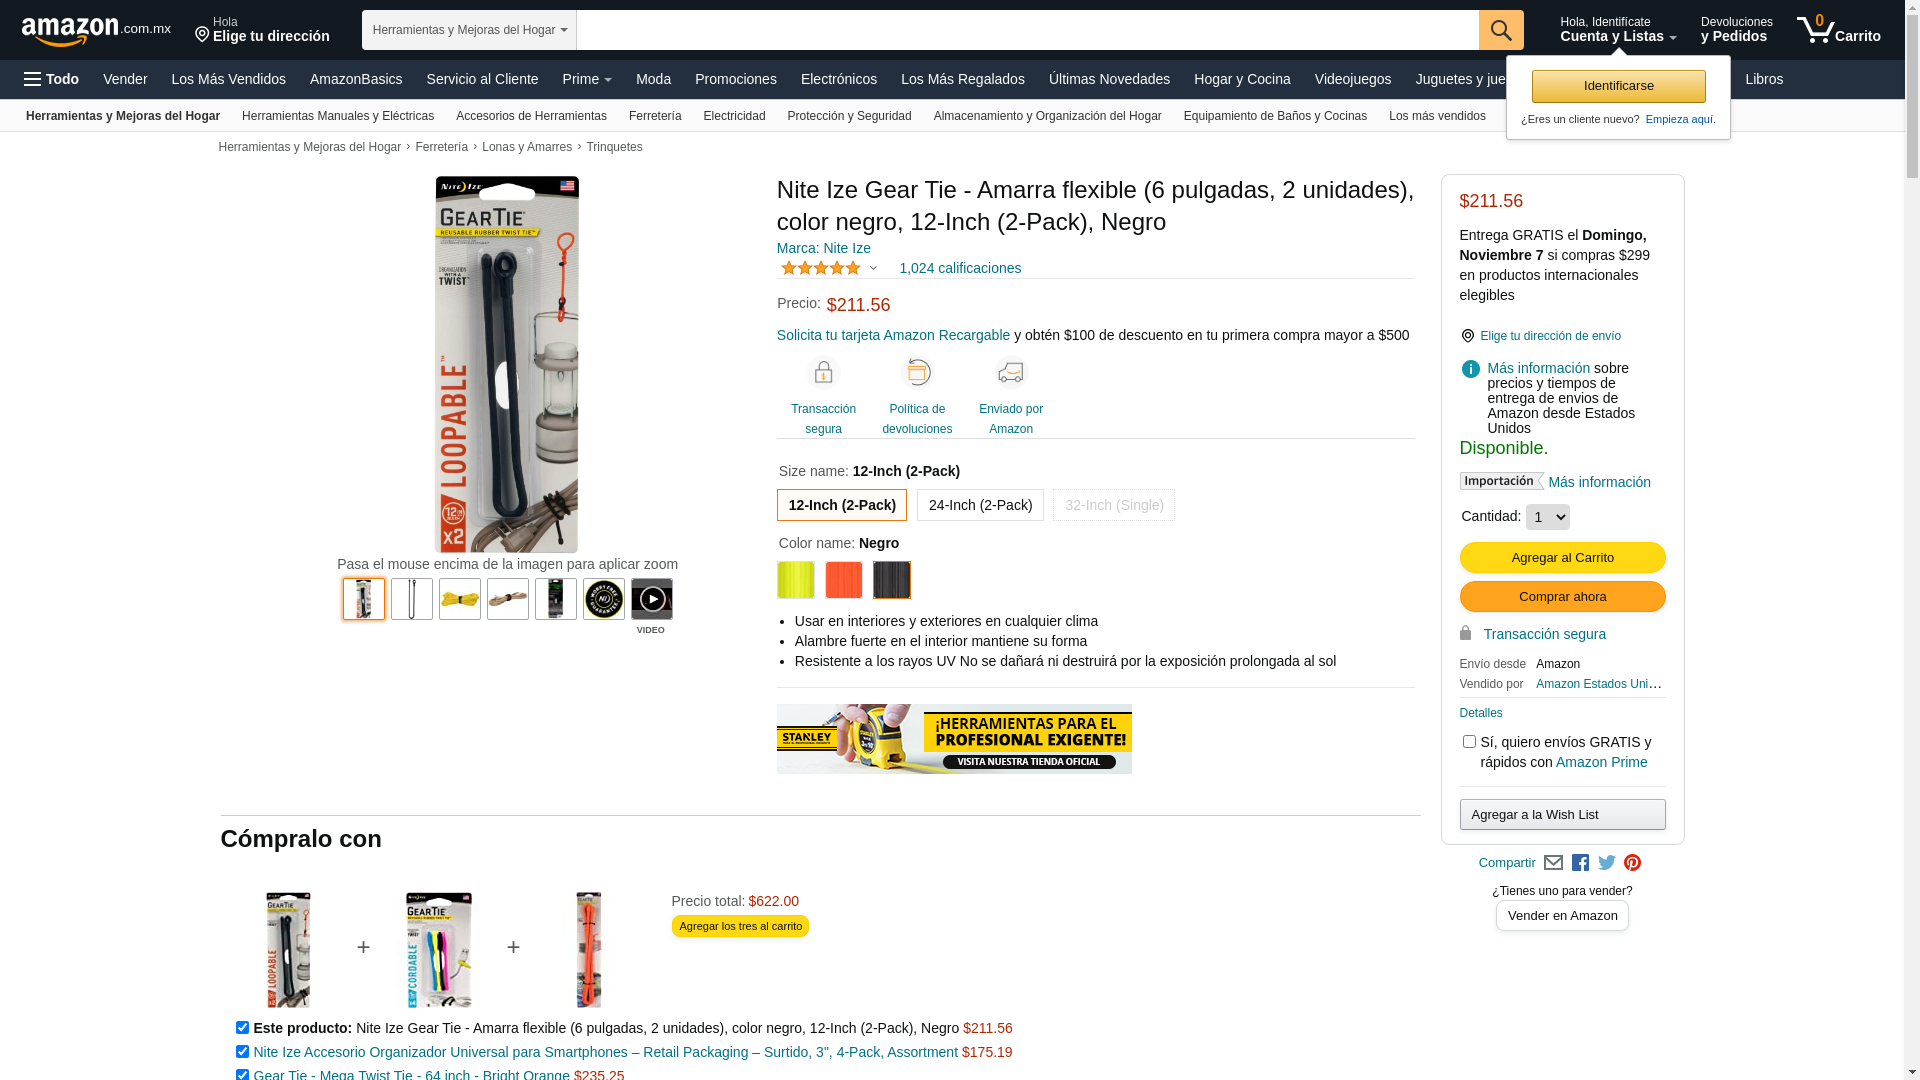Share product via Facebook icon

pyautogui.click(x=1580, y=863)
